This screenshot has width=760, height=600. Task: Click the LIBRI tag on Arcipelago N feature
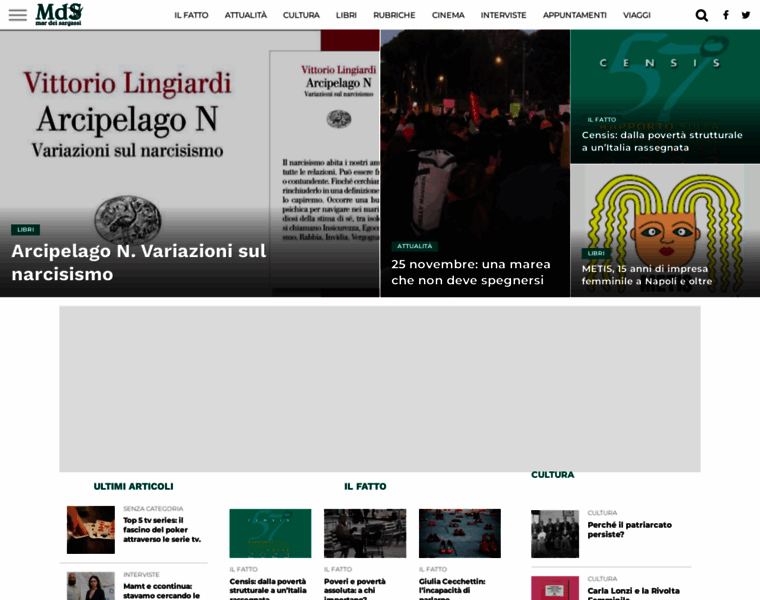[26, 230]
